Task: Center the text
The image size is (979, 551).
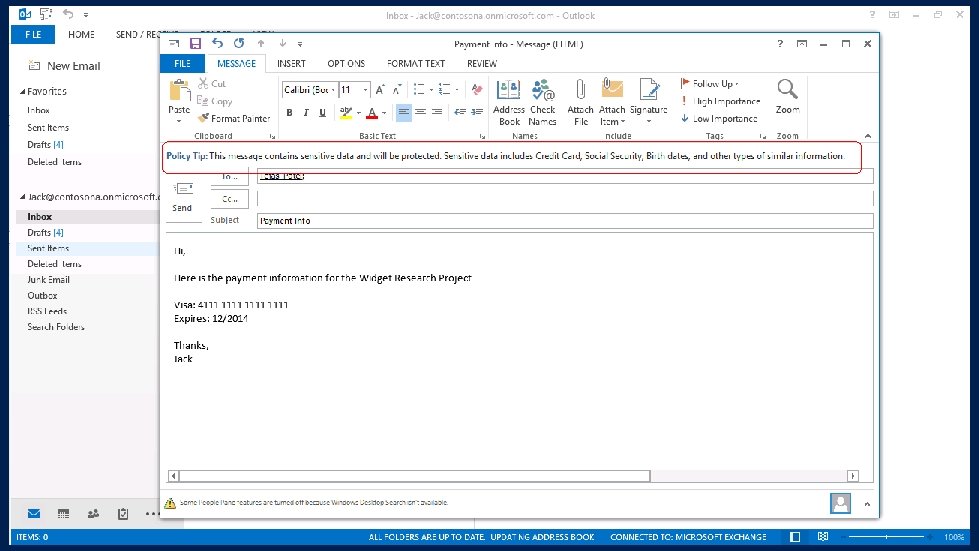Action: click(420, 112)
